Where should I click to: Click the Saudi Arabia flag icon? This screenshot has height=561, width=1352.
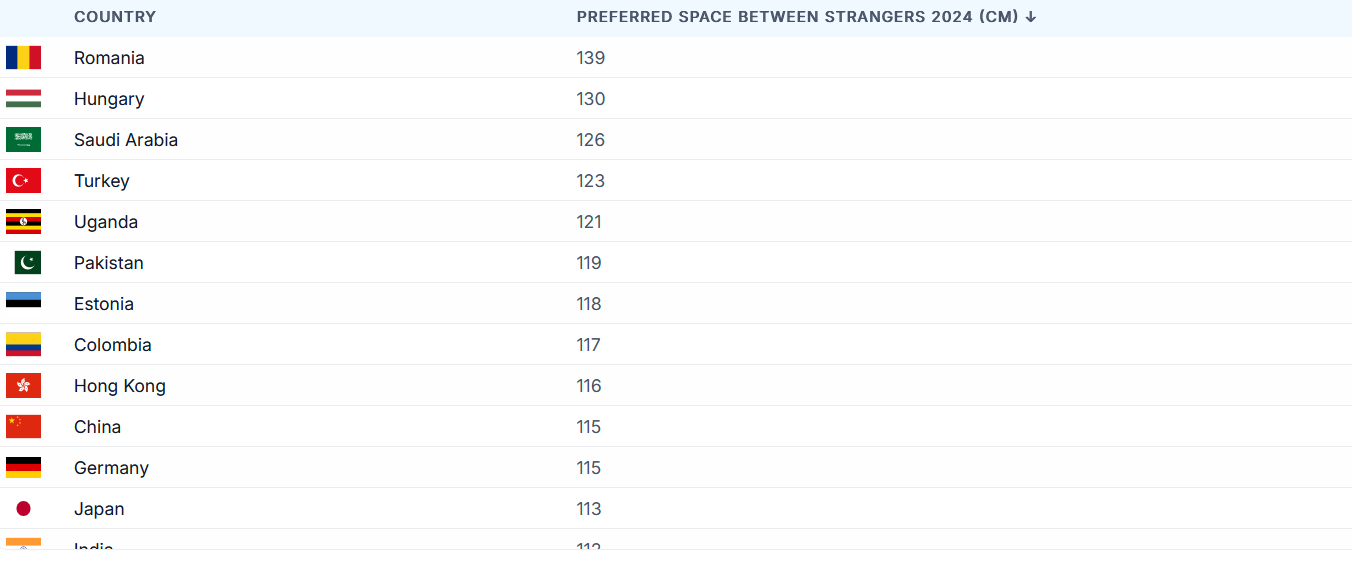(x=23, y=140)
